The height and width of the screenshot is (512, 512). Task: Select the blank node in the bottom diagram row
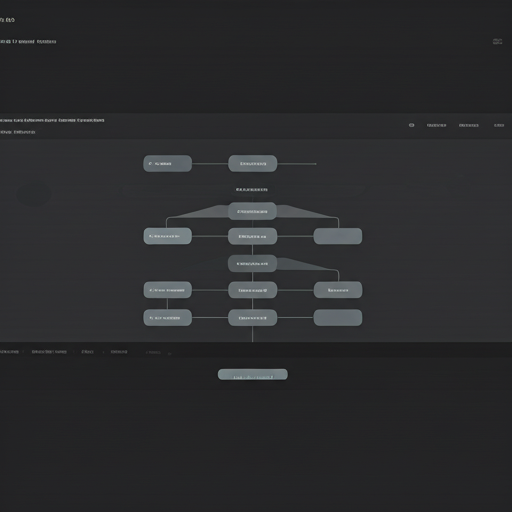click(338, 318)
